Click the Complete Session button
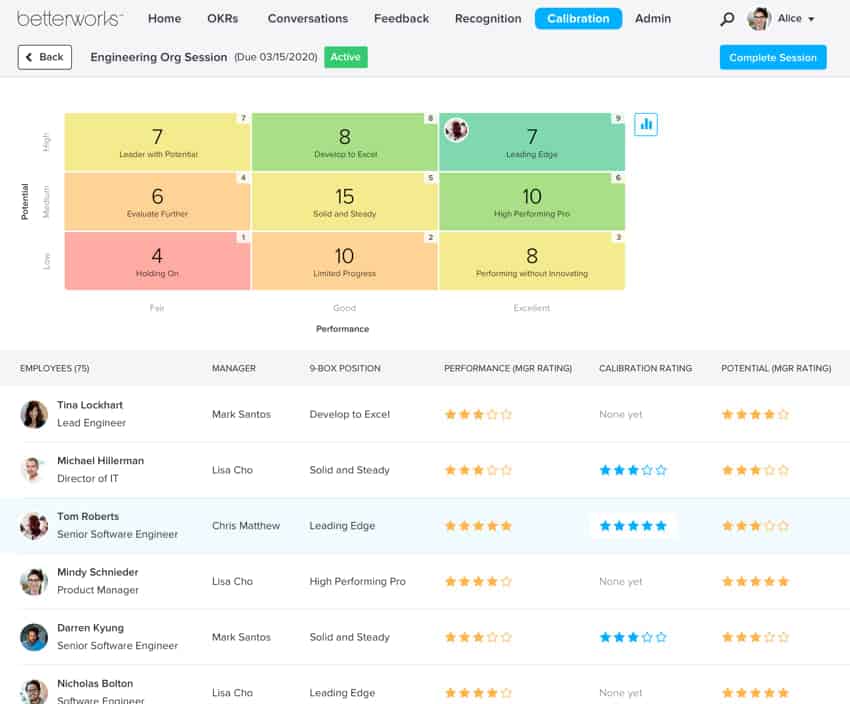This screenshot has height=704, width=850. point(773,57)
